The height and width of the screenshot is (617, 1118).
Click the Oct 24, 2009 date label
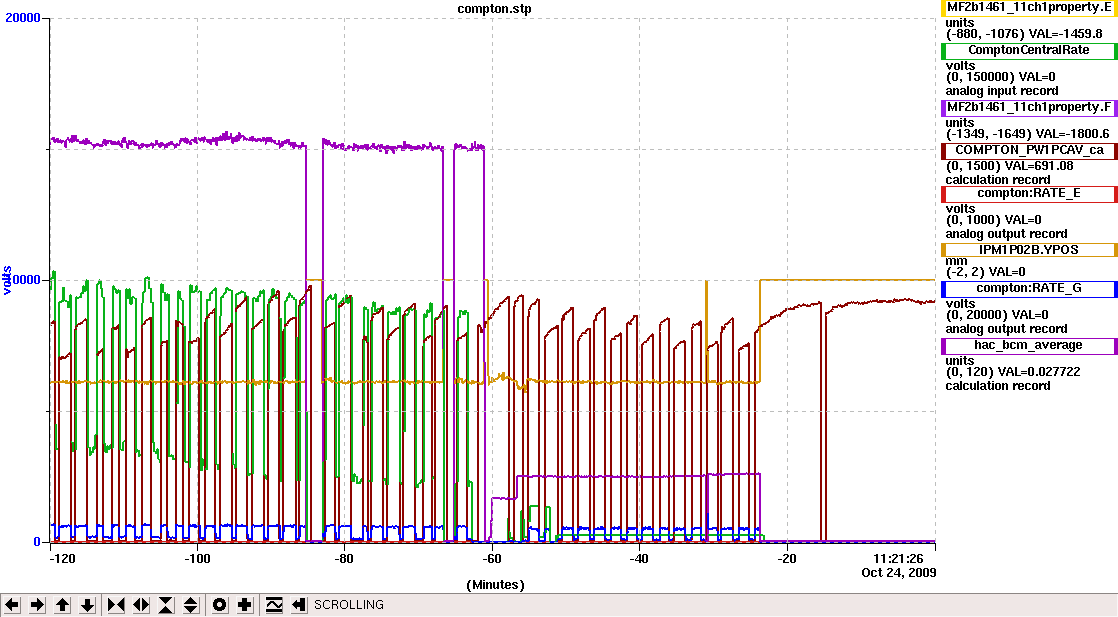tap(898, 573)
